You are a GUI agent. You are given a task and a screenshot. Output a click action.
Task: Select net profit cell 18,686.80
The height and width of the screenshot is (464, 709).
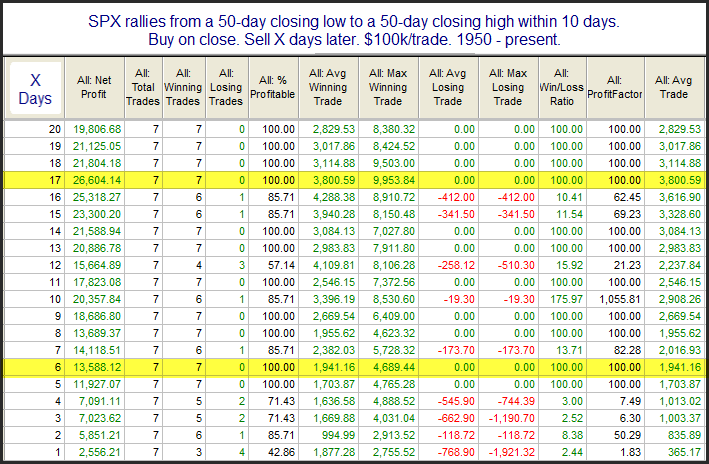pos(97,317)
